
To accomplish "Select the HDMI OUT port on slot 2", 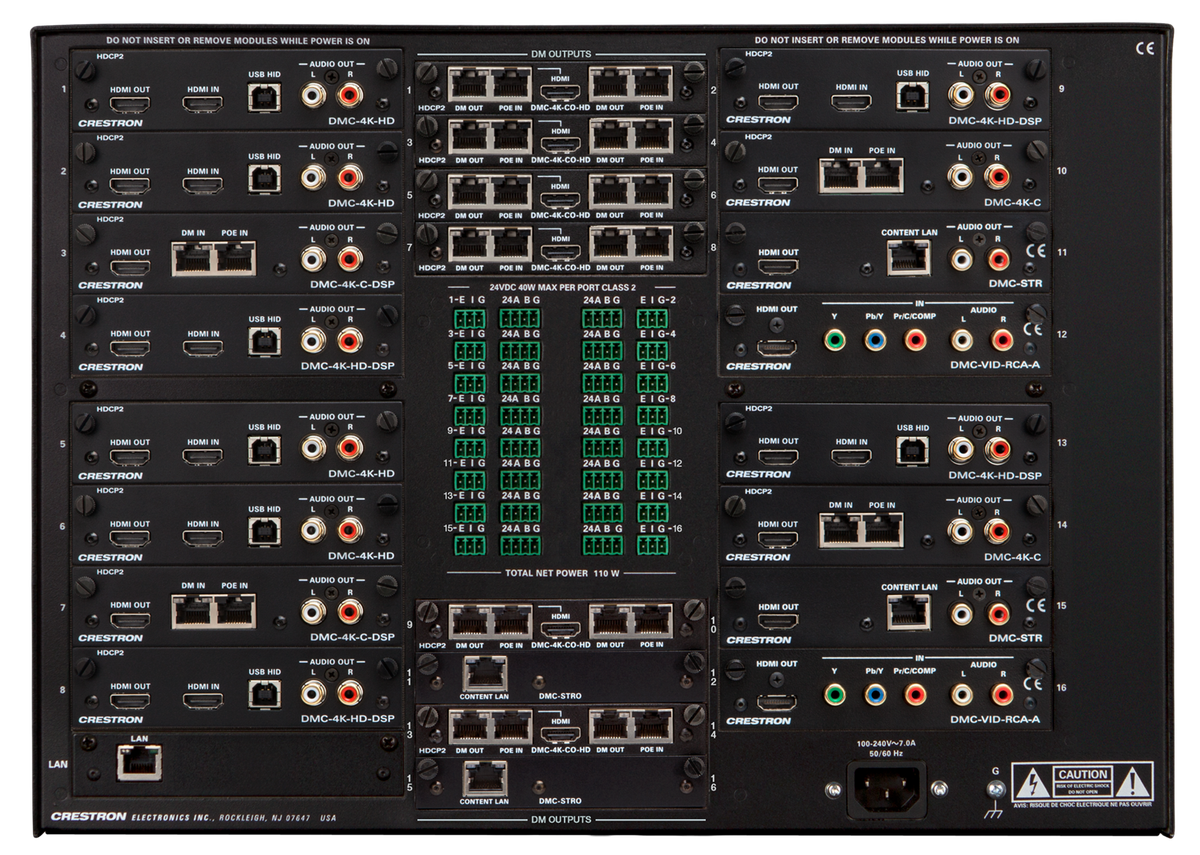I will click(129, 186).
